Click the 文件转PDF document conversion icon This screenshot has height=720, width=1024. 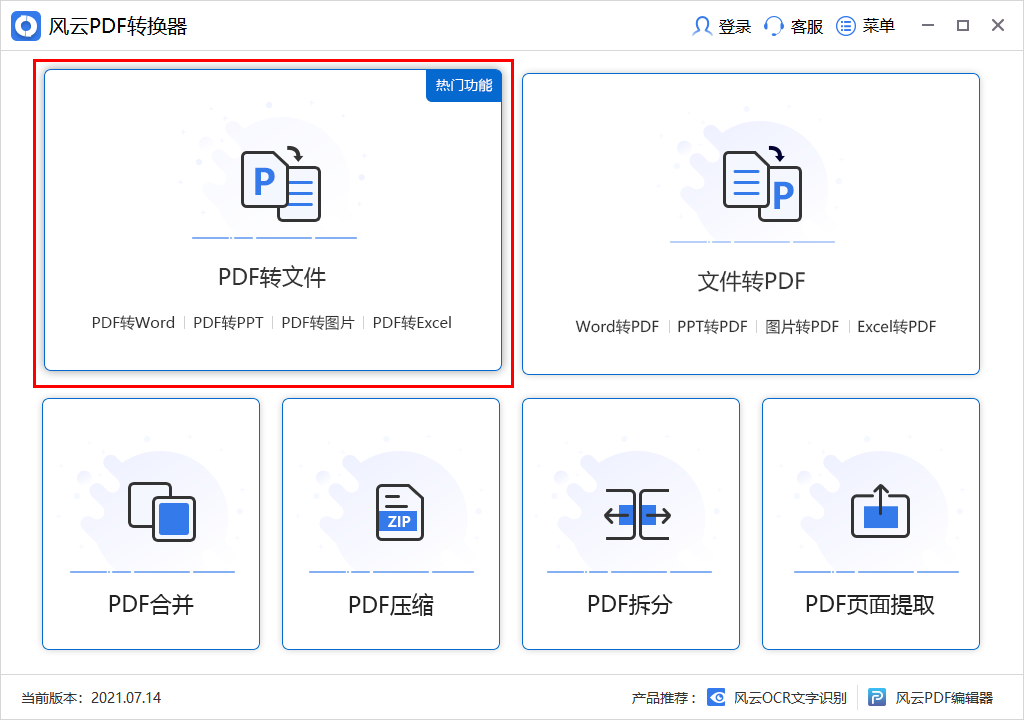click(x=762, y=186)
